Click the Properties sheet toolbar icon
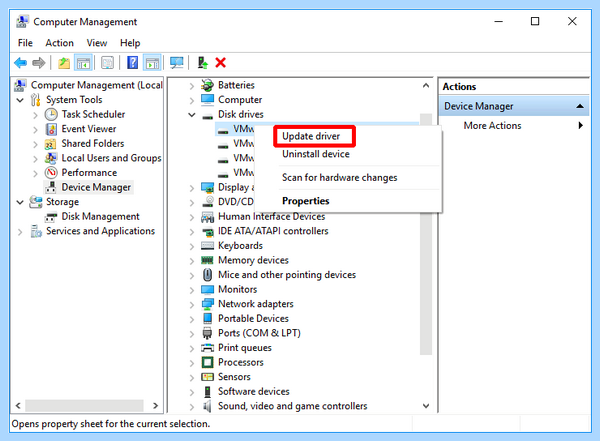The image size is (600, 441). (108, 62)
